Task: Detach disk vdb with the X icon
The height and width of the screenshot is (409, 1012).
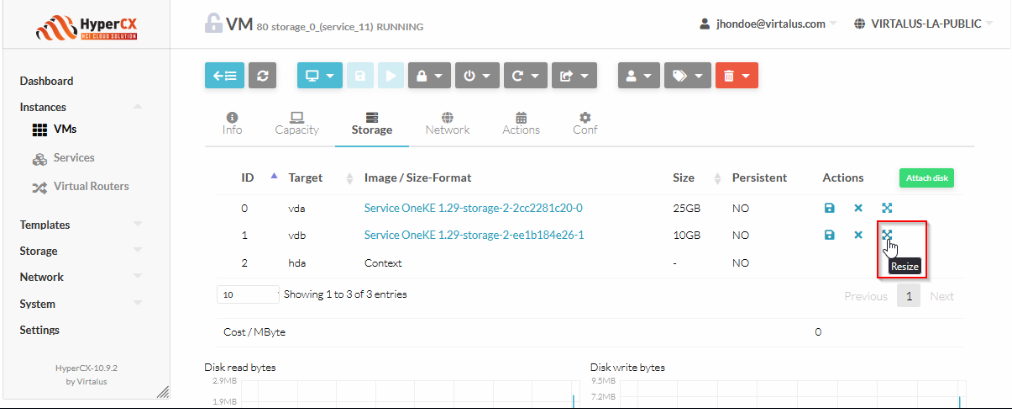Action: tap(858, 235)
